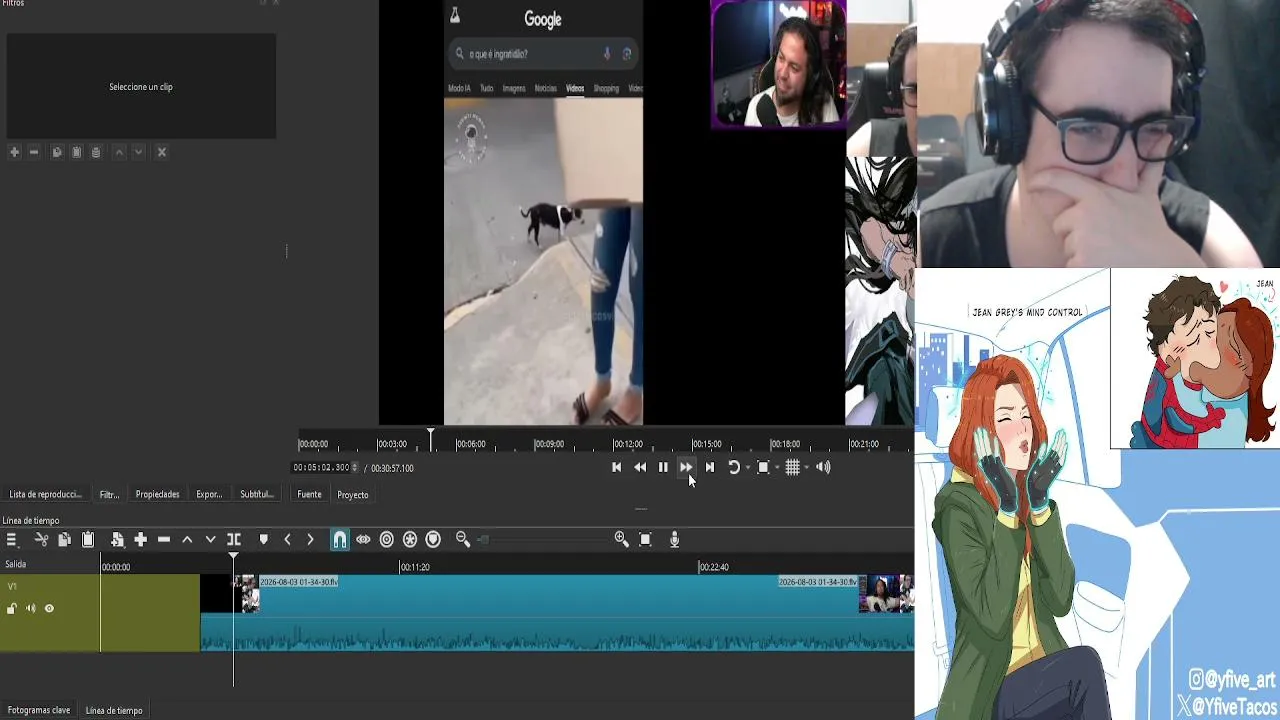Image resolution: width=1280 pixels, height=720 pixels.
Task: Skip to the end of the video
Action: [710, 467]
